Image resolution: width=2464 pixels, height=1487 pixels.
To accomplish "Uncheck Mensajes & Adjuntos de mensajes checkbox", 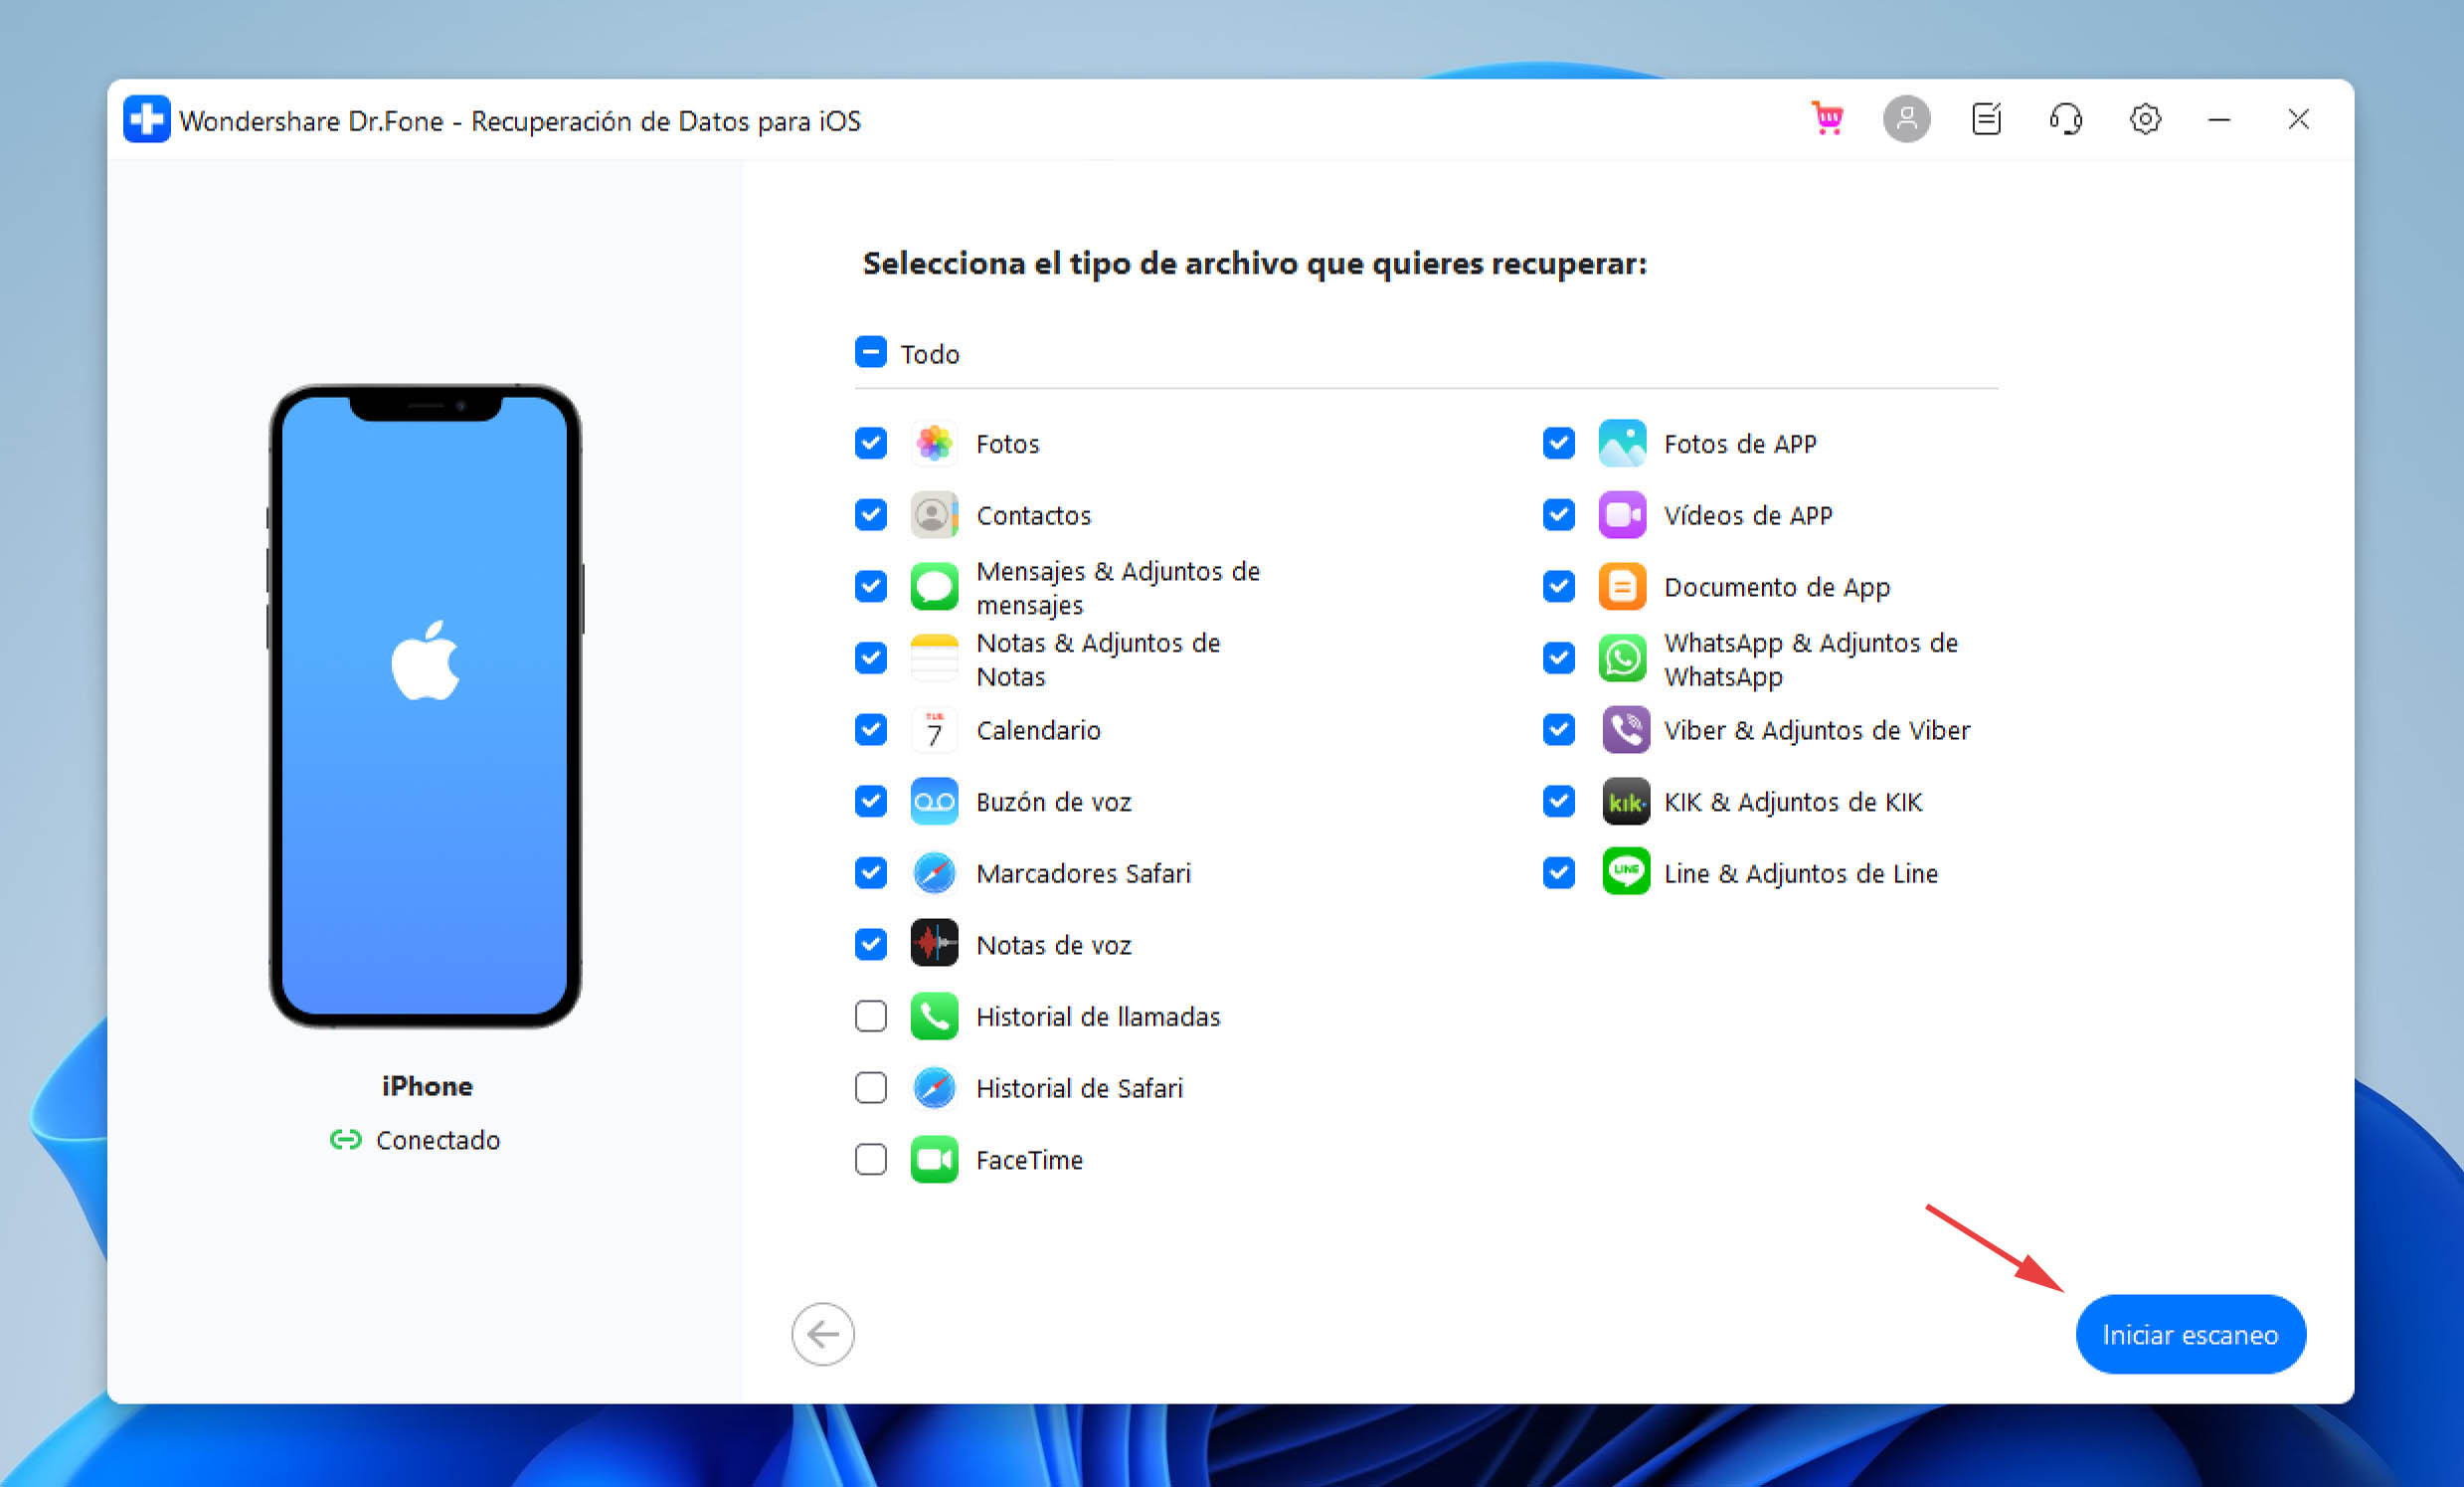I will (871, 587).
